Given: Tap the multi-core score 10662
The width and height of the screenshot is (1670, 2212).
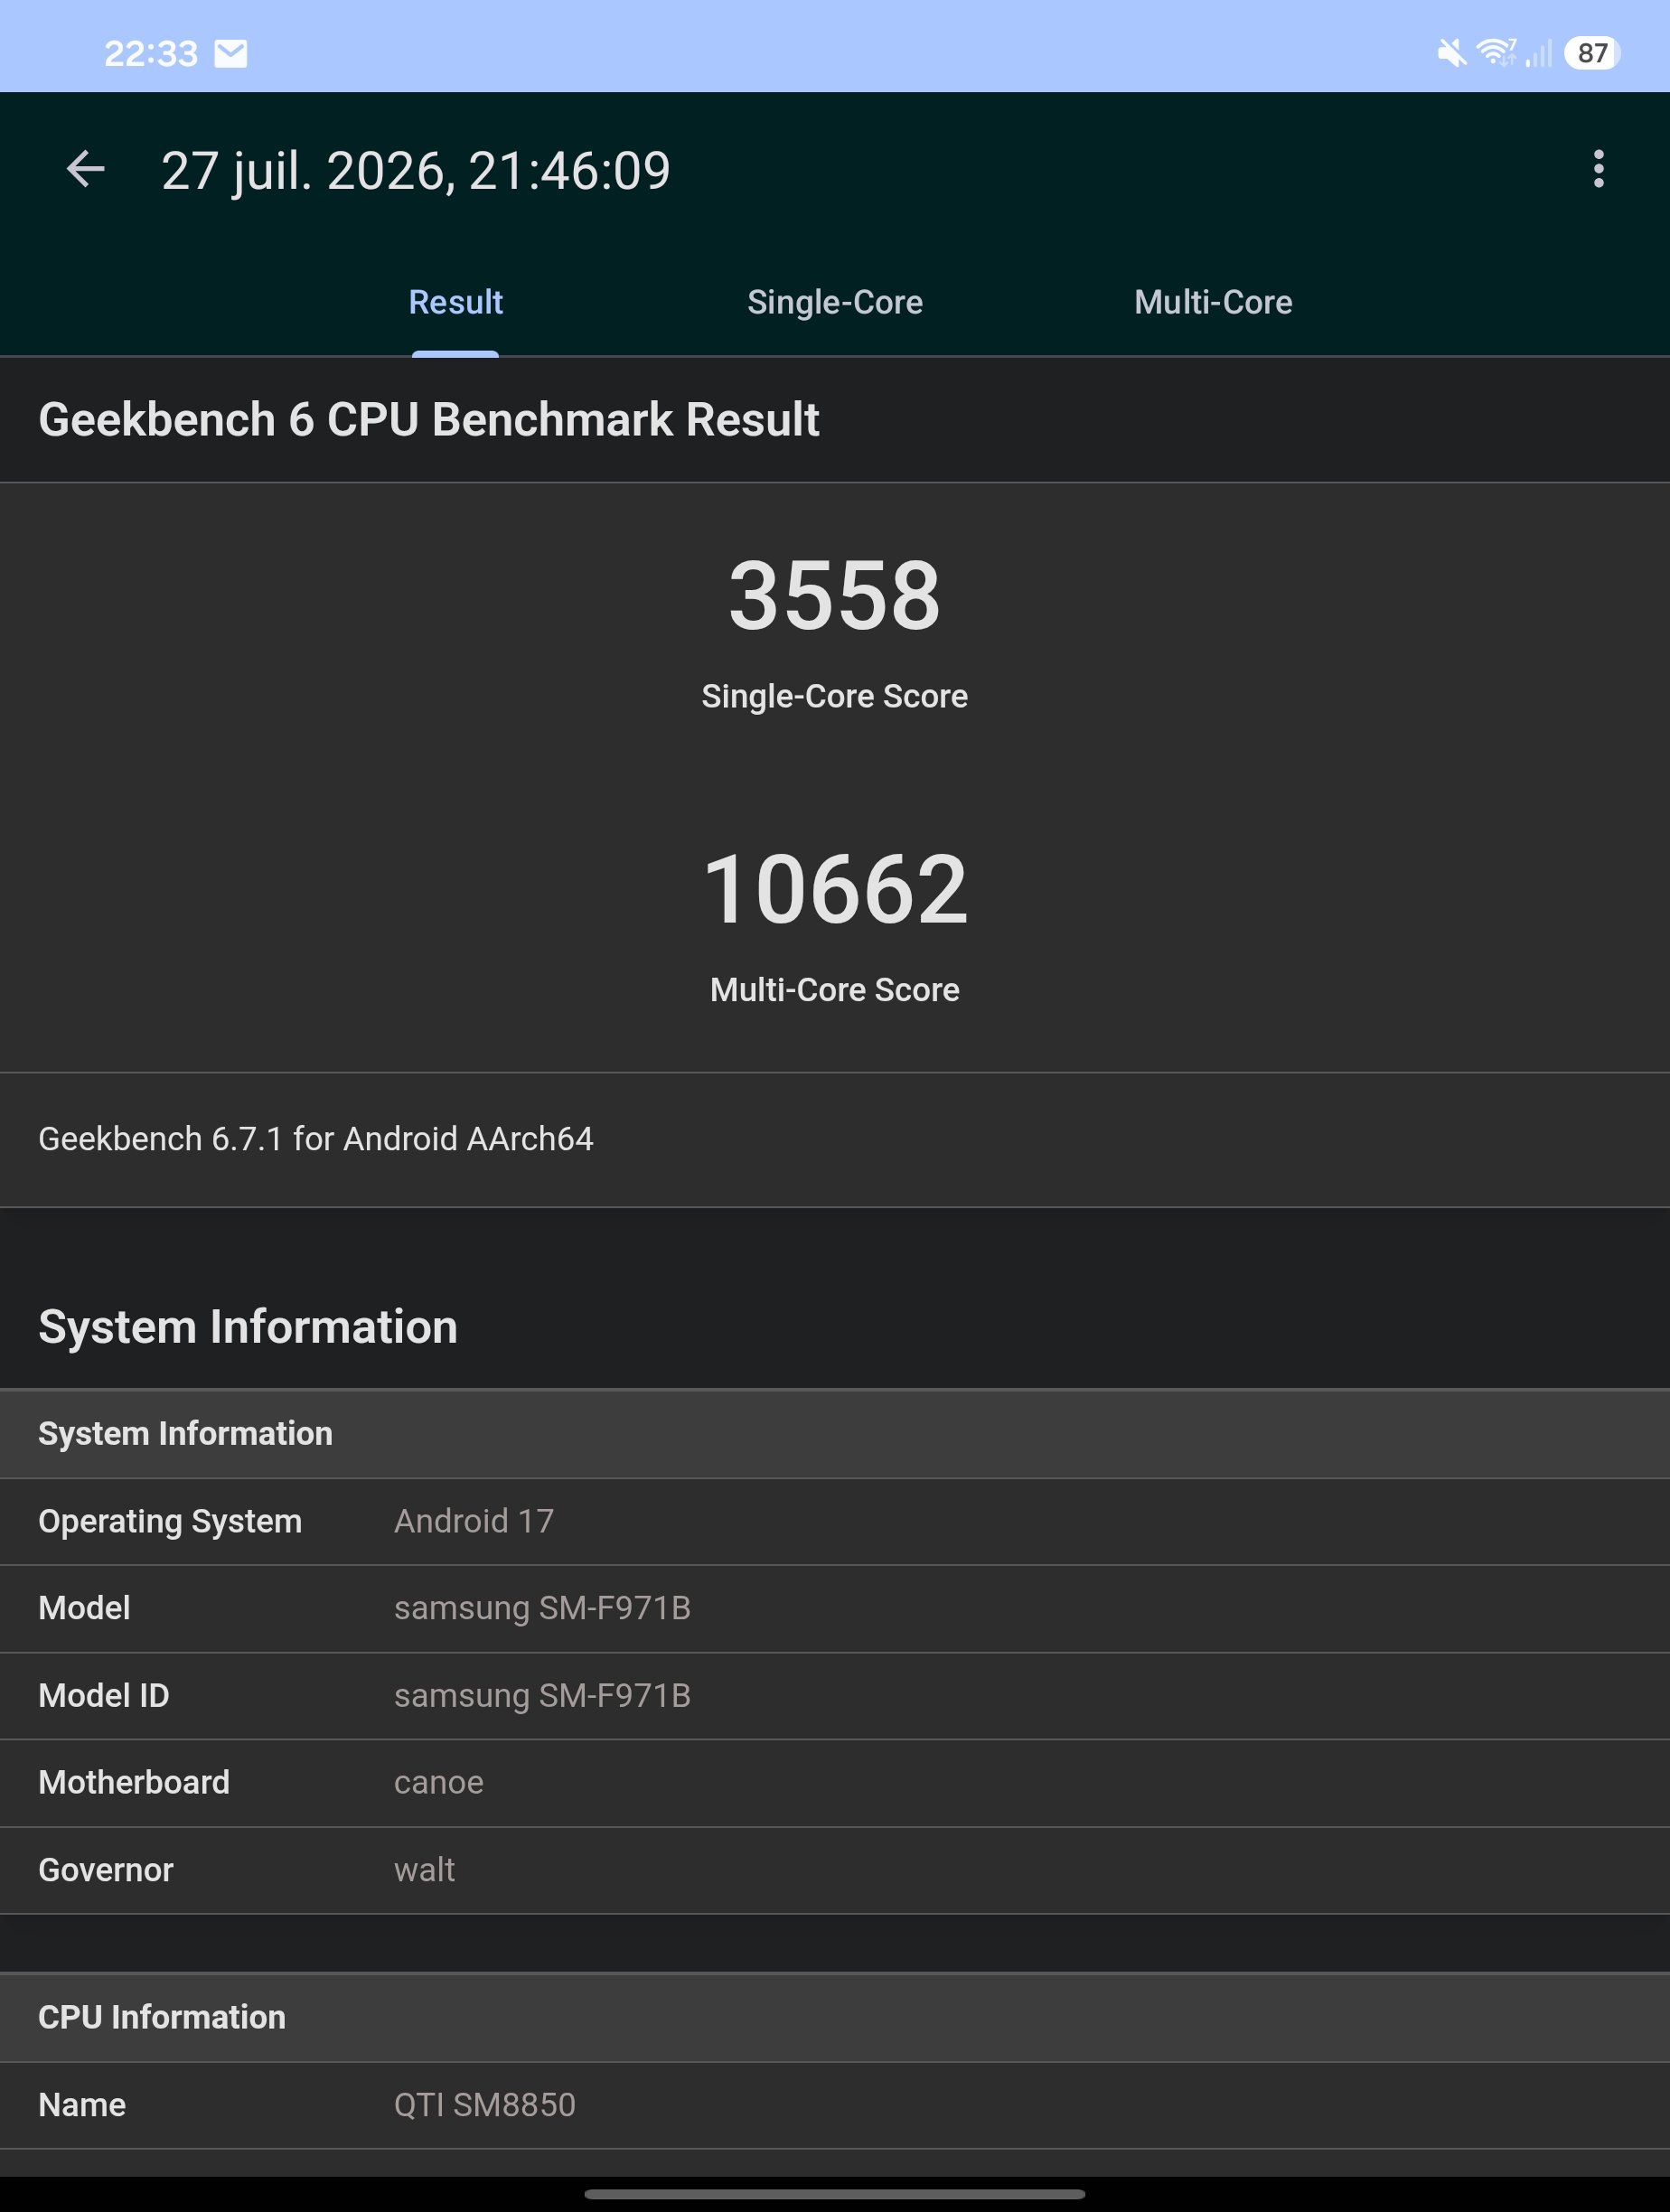Looking at the screenshot, I should click(835, 889).
